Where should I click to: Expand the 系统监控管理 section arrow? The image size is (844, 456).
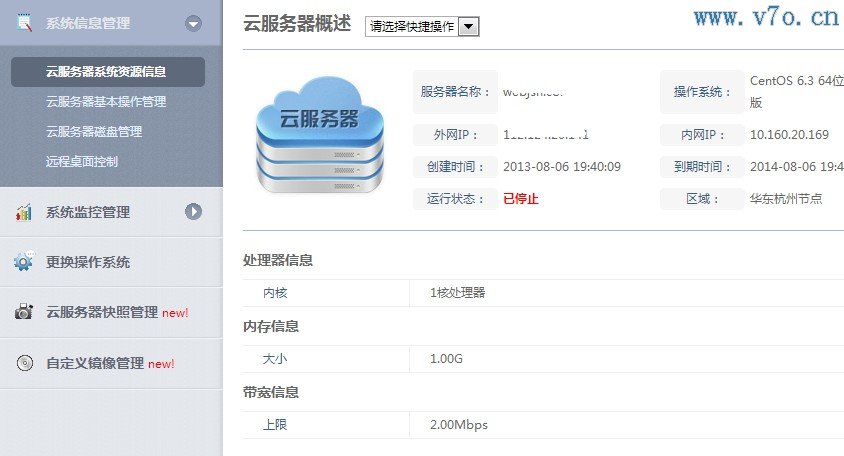tap(194, 212)
